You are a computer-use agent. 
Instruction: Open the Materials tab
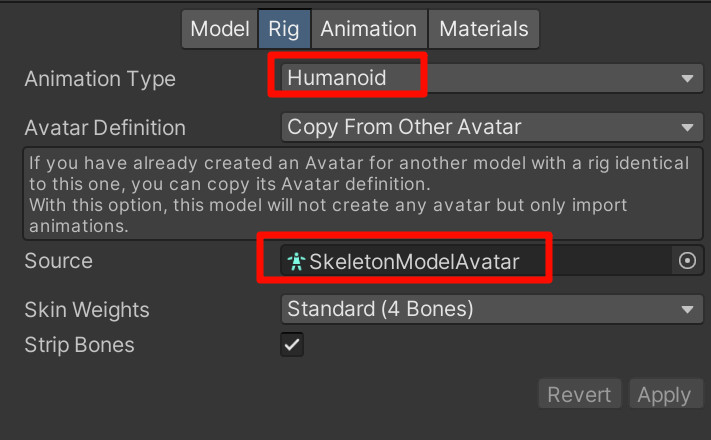pos(484,29)
